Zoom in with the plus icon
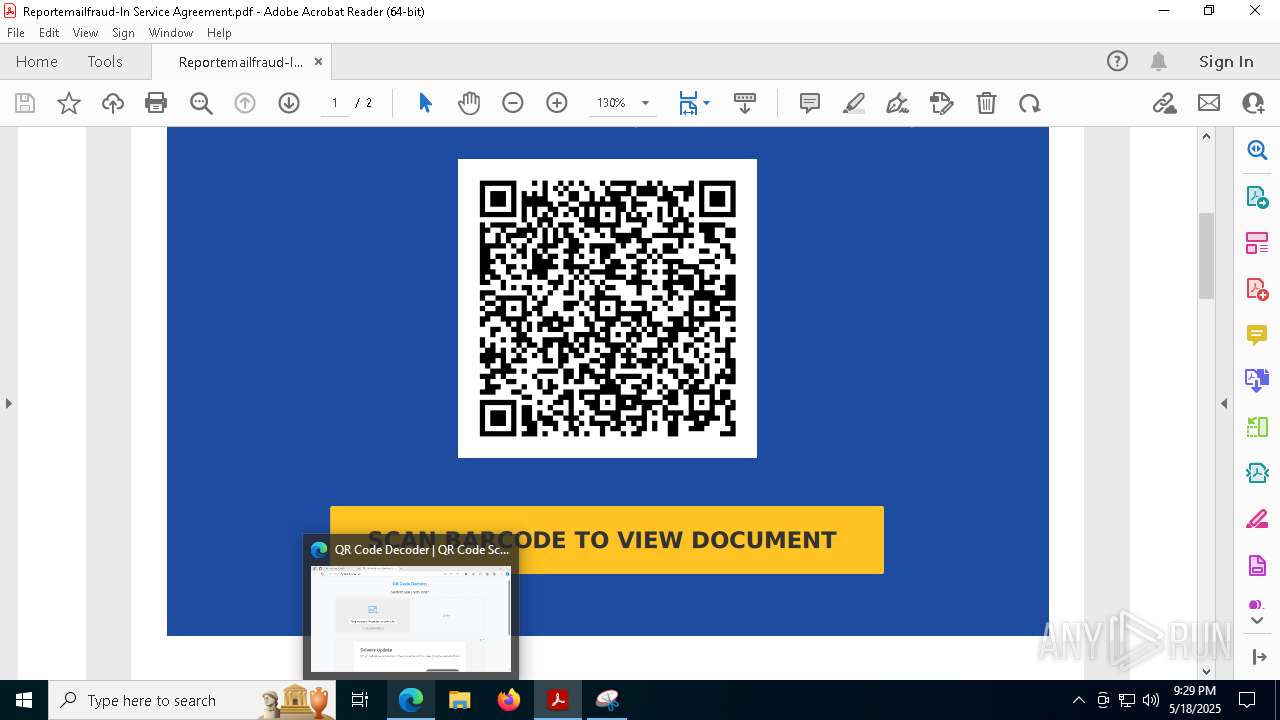This screenshot has height=720, width=1280. point(557,103)
